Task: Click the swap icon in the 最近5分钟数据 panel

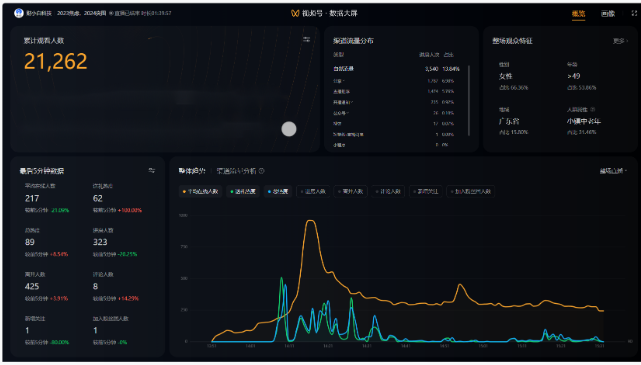Action: (152, 170)
